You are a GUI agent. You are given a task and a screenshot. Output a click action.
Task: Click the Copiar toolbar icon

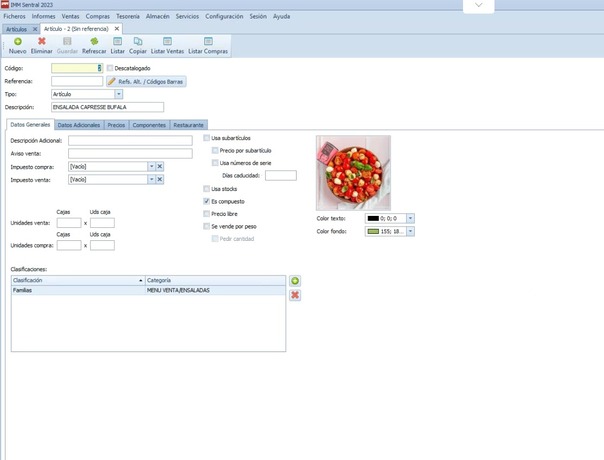138,42
